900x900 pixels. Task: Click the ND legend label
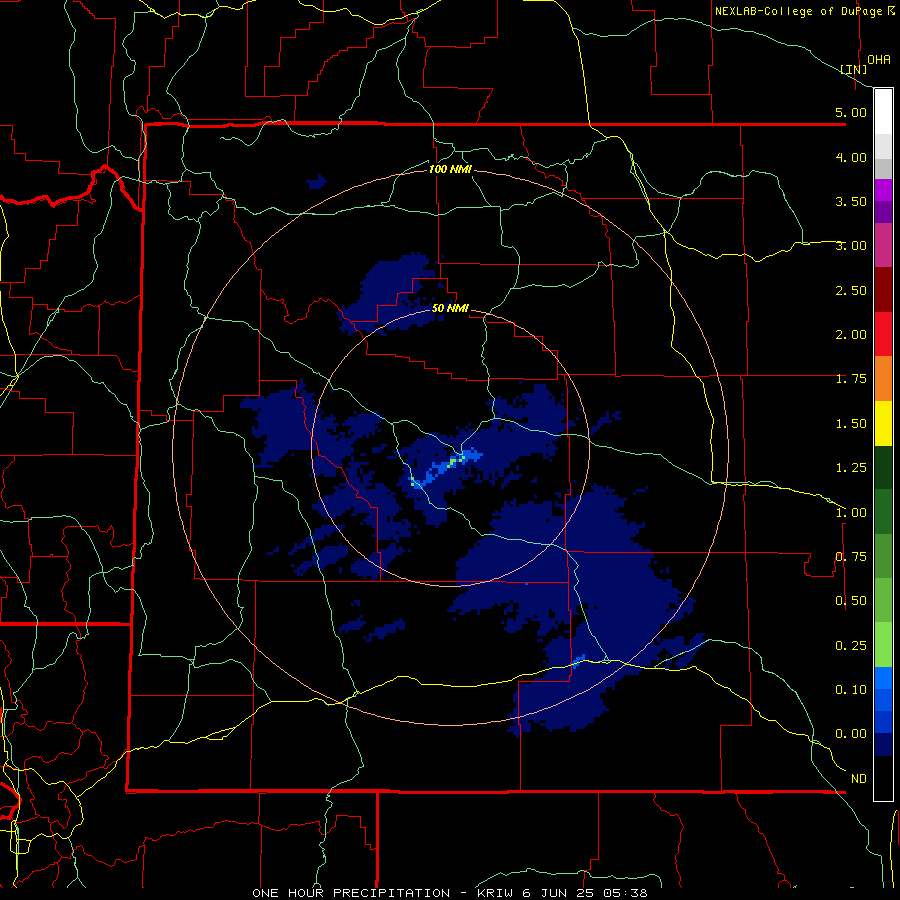[859, 779]
